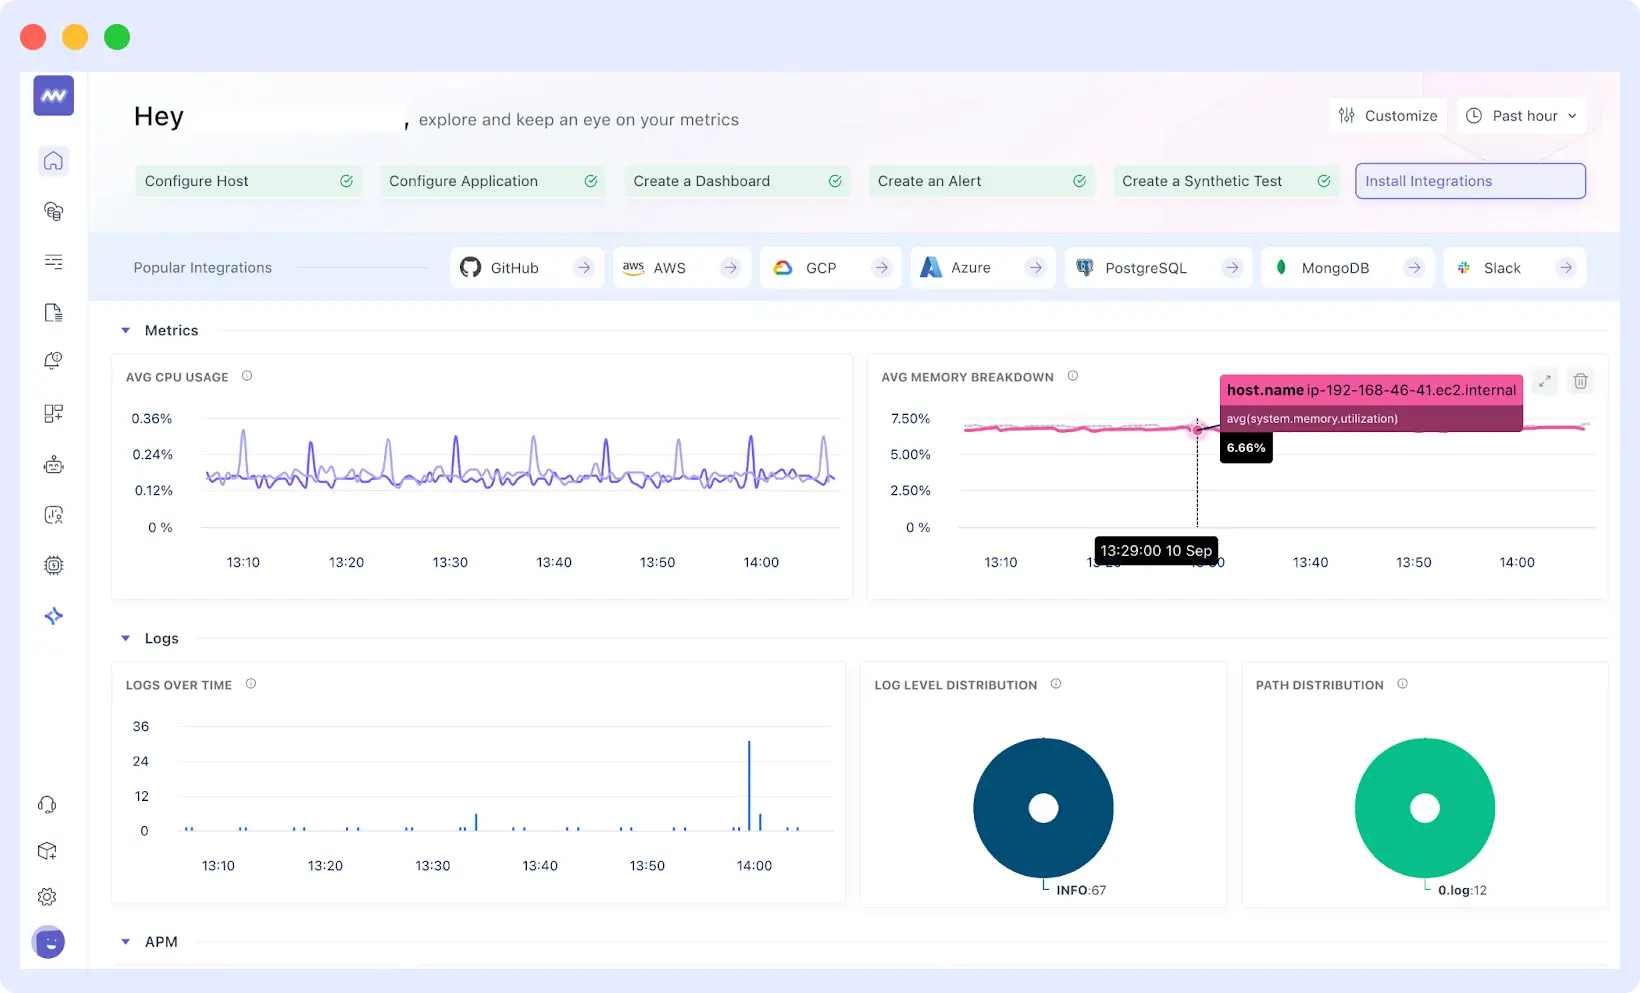The width and height of the screenshot is (1640, 993).
Task: Open the Home sidebar icon
Action: coord(52,160)
